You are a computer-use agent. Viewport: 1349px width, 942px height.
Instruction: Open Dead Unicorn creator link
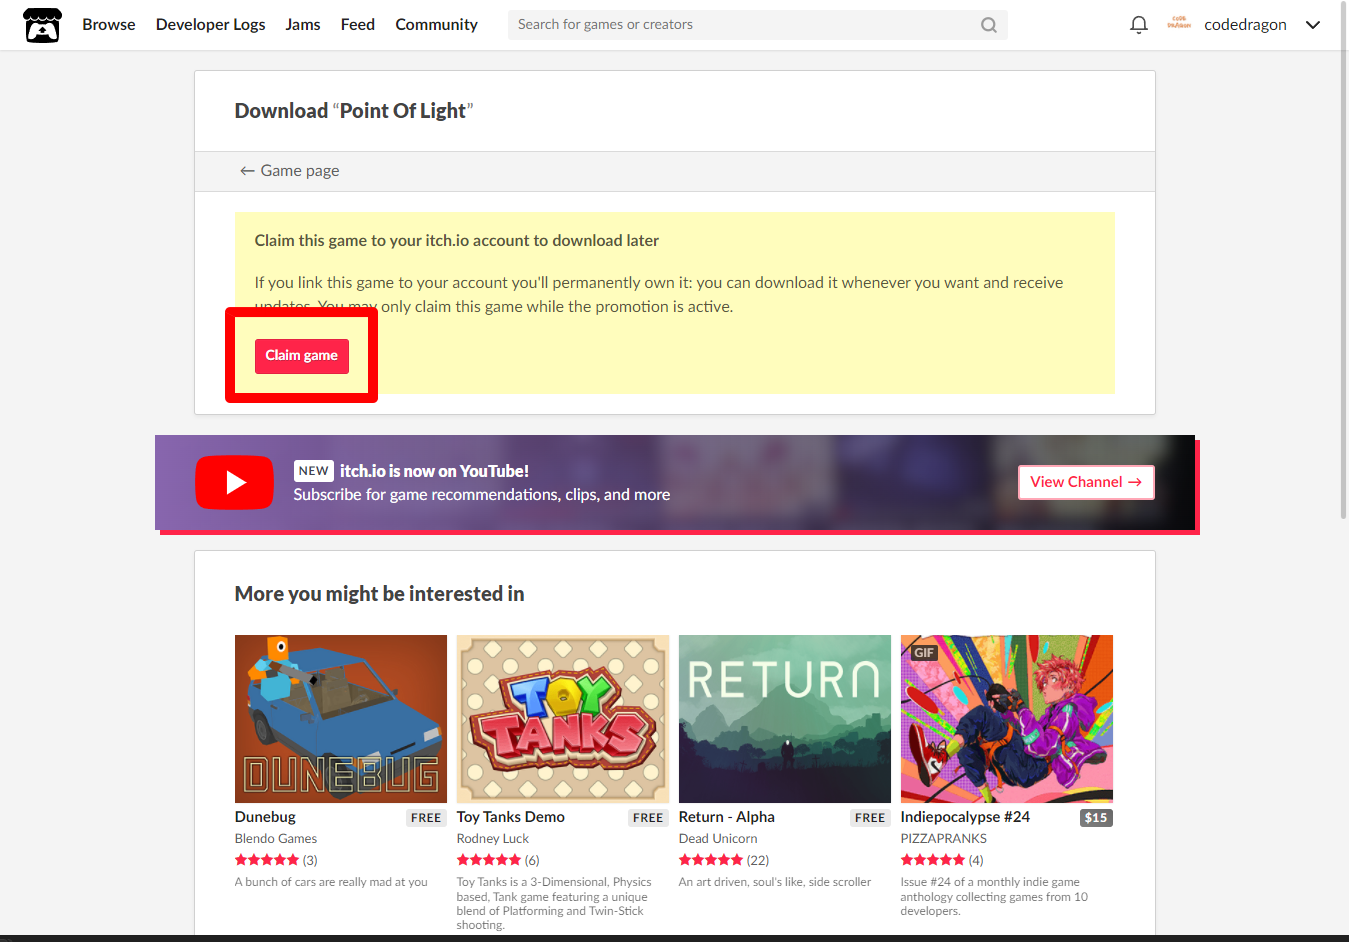click(x=718, y=839)
